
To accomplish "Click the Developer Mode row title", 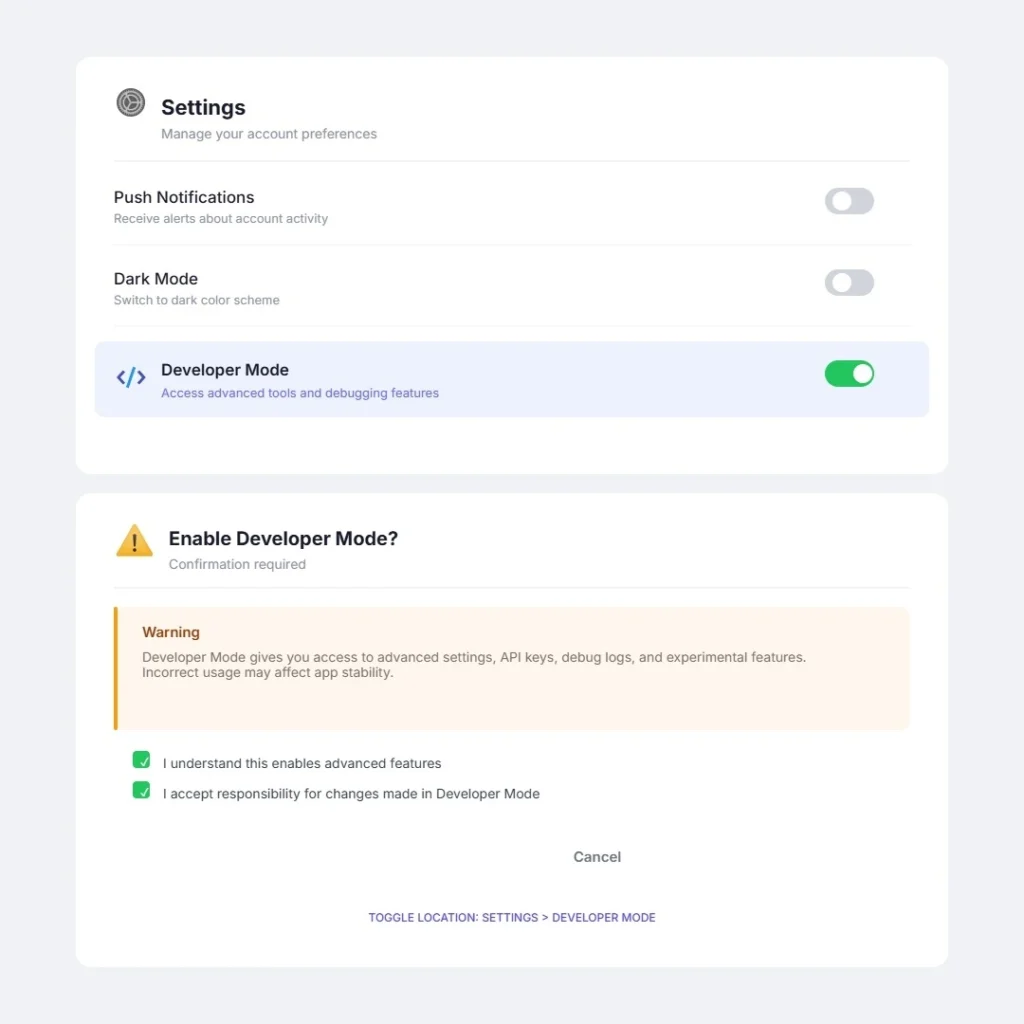I will (225, 370).
